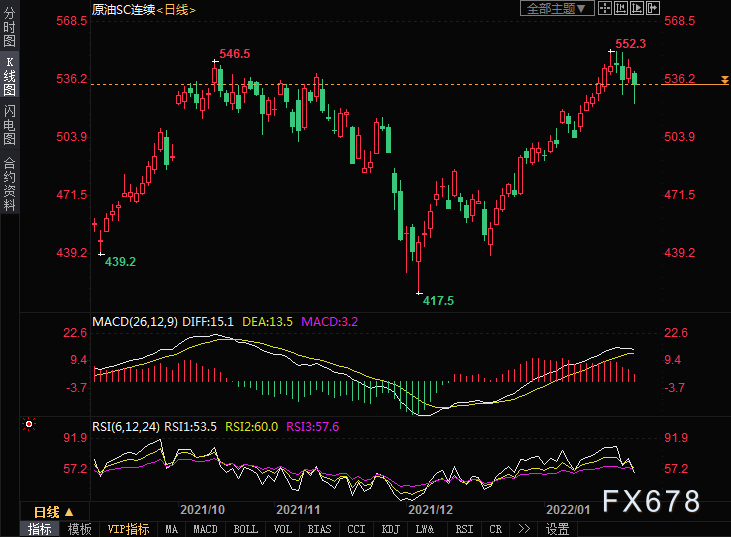
Task: Click the 2021/10 date label
Action: pos(202,509)
